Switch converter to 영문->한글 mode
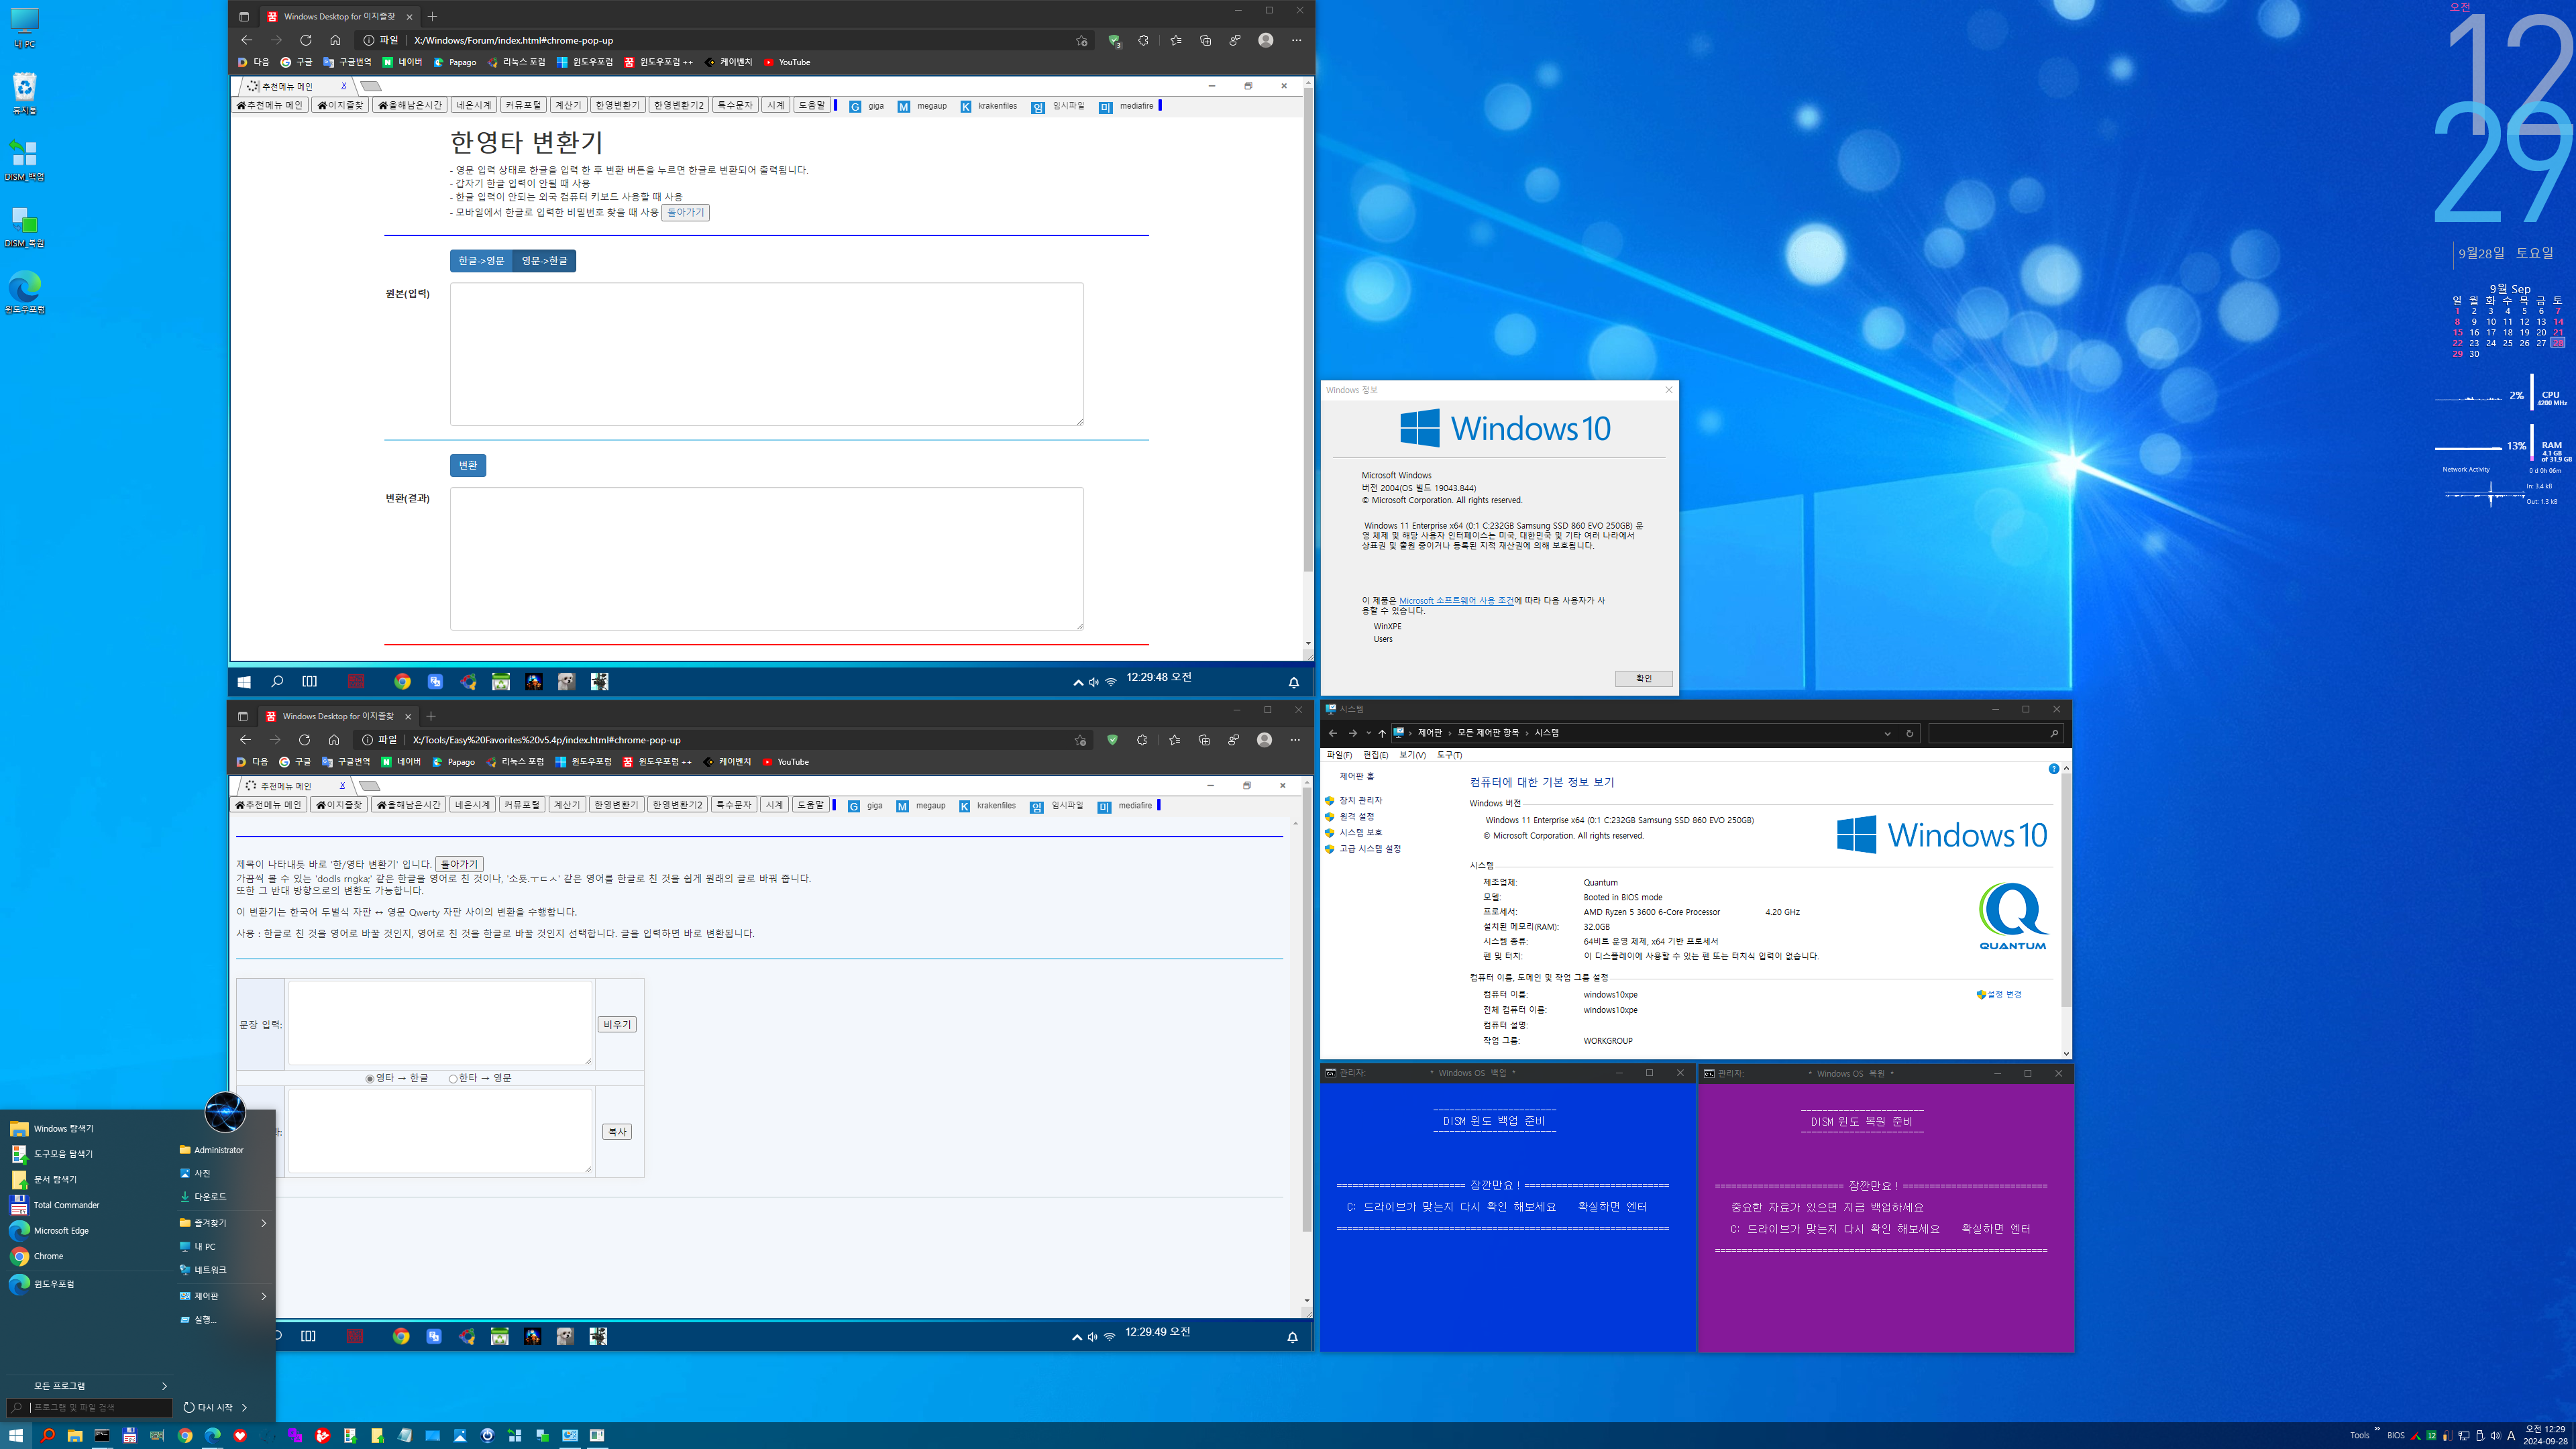Screen dimensions: 2576x1449 click(x=544, y=261)
